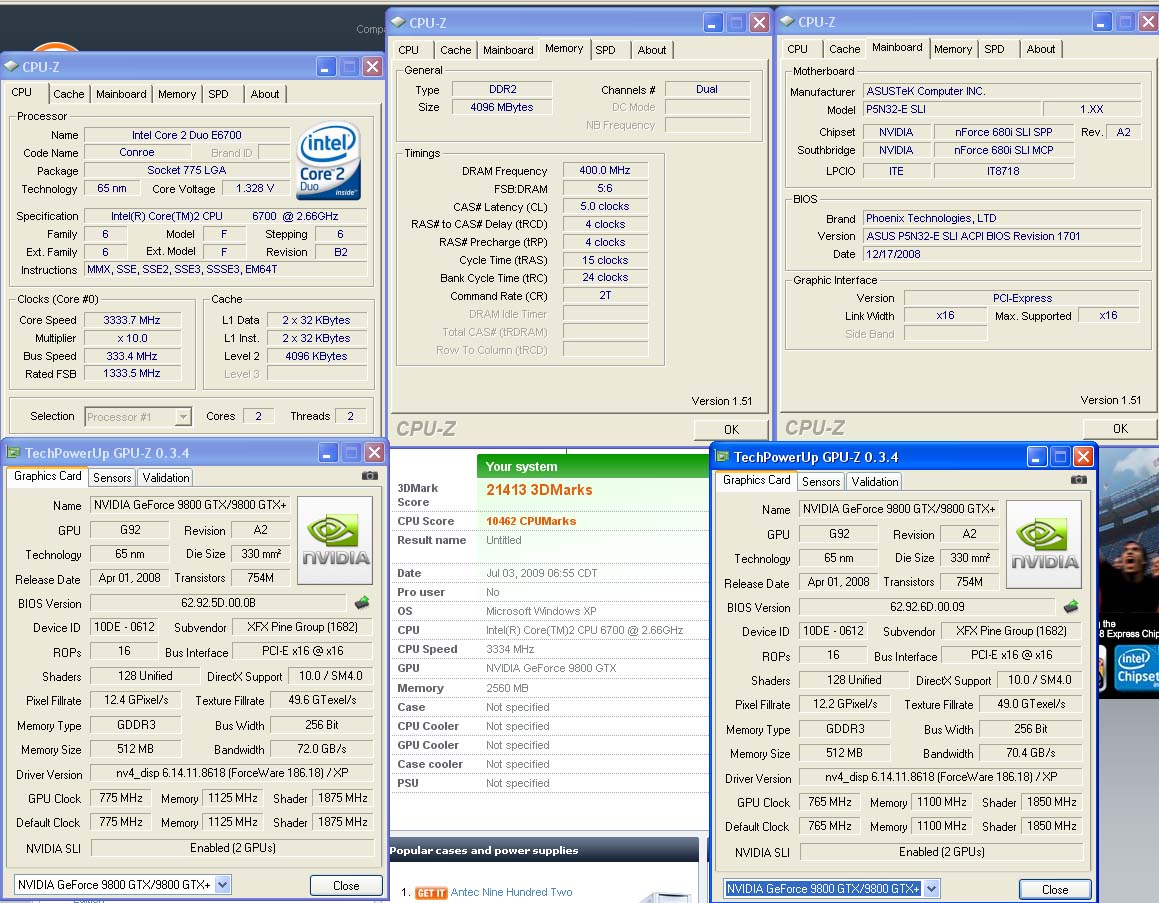Click BIOS Version 62.92.6D.00.09 in right GPU-Z
This screenshot has height=903, width=1159.
(927, 607)
